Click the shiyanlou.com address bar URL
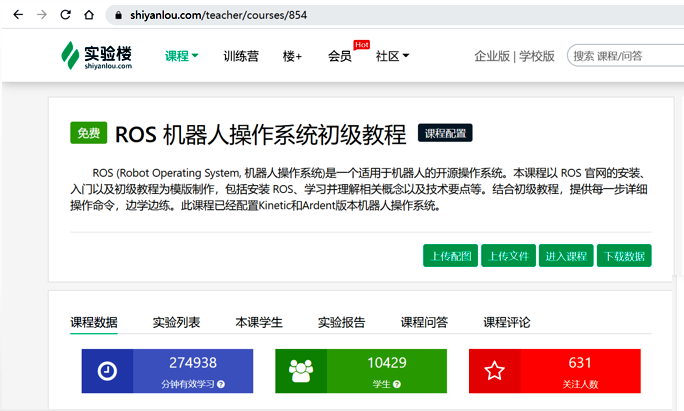Image resolution: width=684 pixels, height=411 pixels. 218,15
